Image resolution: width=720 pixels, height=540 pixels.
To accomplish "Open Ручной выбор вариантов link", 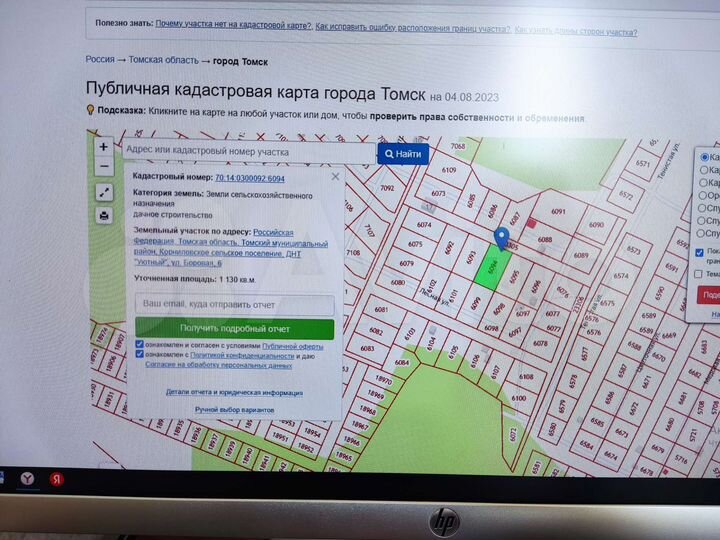I will pos(235,410).
